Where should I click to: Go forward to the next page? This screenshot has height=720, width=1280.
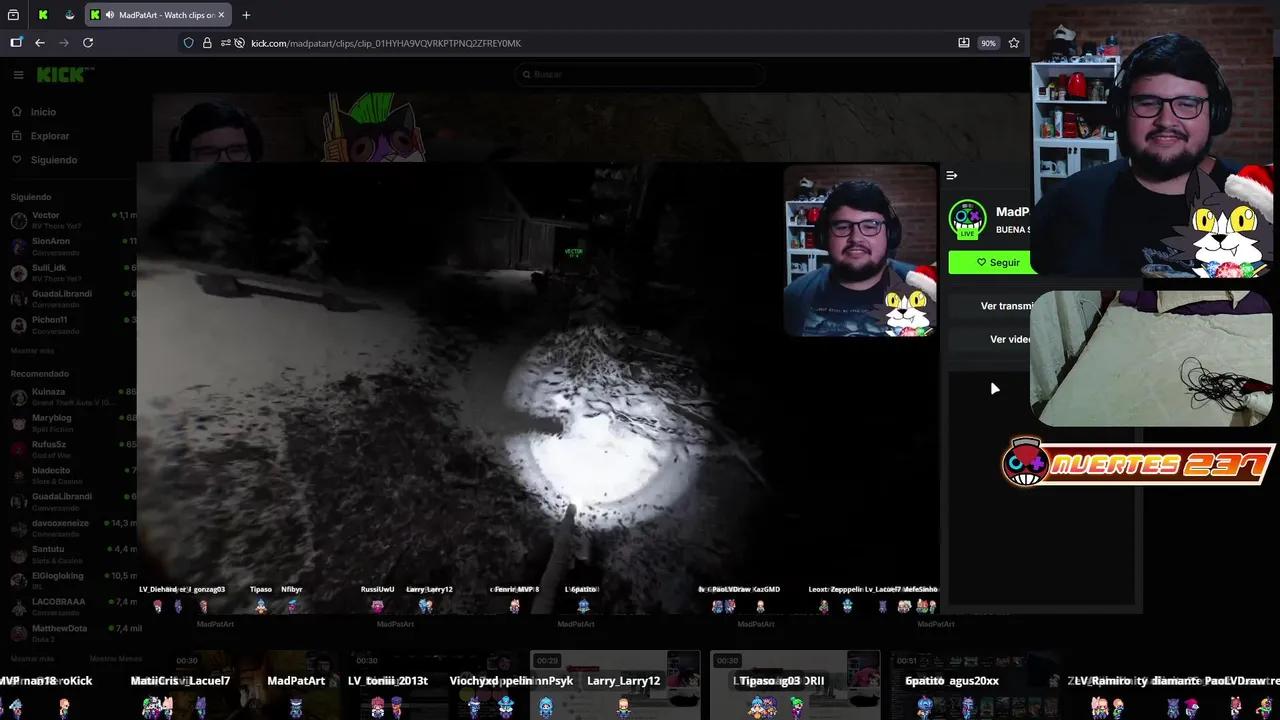point(64,43)
